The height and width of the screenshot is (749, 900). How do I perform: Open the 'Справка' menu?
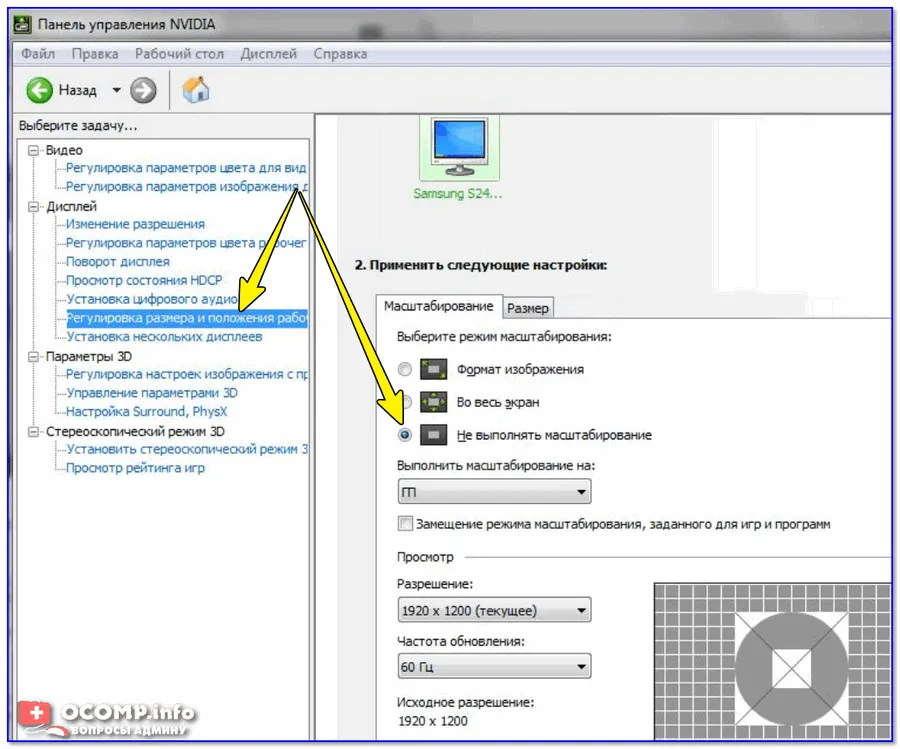click(x=340, y=54)
